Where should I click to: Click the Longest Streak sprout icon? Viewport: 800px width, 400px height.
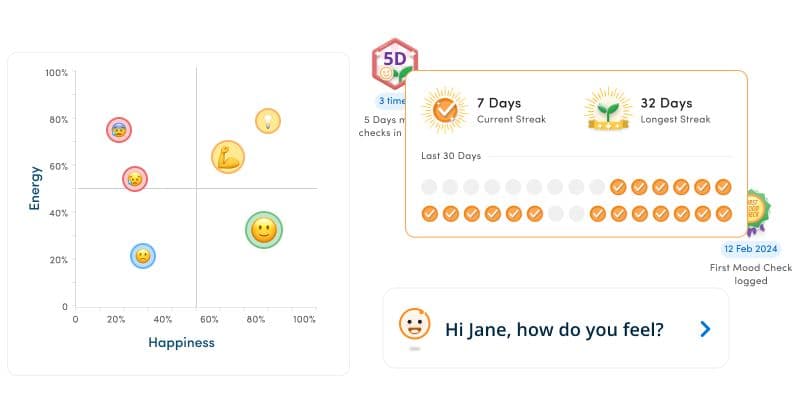pyautogui.click(x=608, y=110)
